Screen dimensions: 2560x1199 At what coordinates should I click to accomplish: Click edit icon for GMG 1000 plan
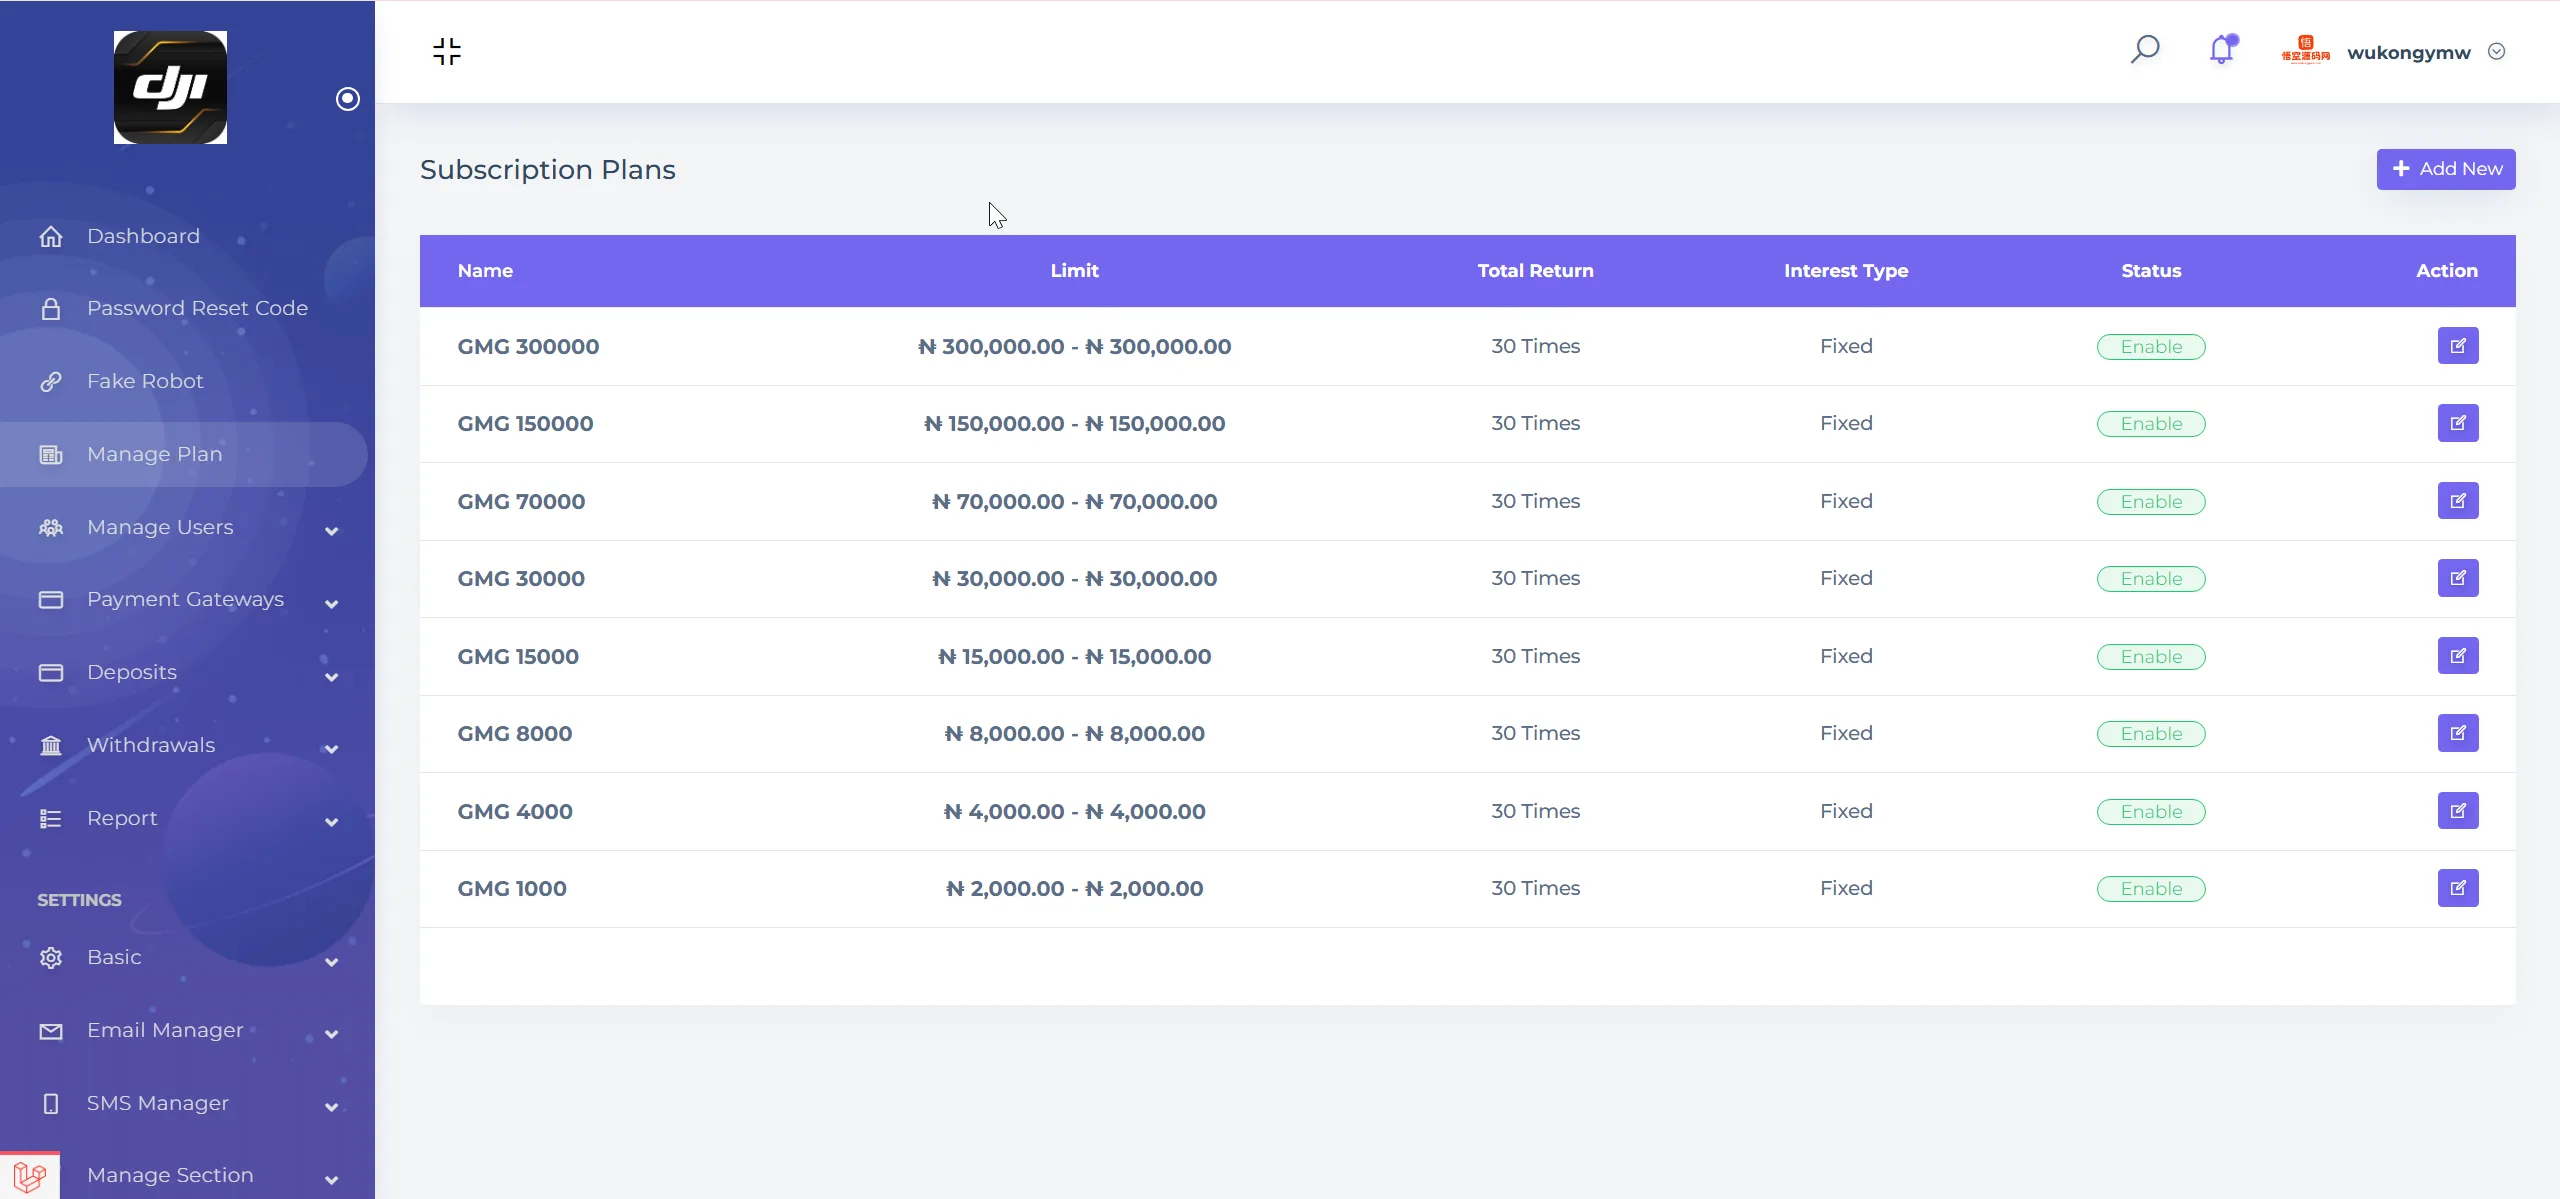coord(2457,888)
